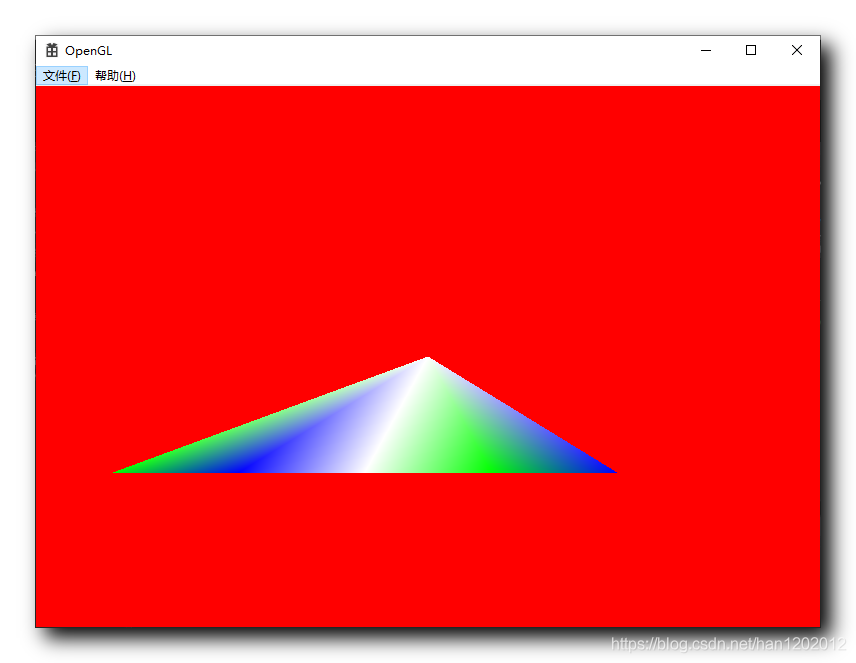The image size is (856, 663).
Task: Click the white apex of the gradient triangle
Action: (427, 362)
